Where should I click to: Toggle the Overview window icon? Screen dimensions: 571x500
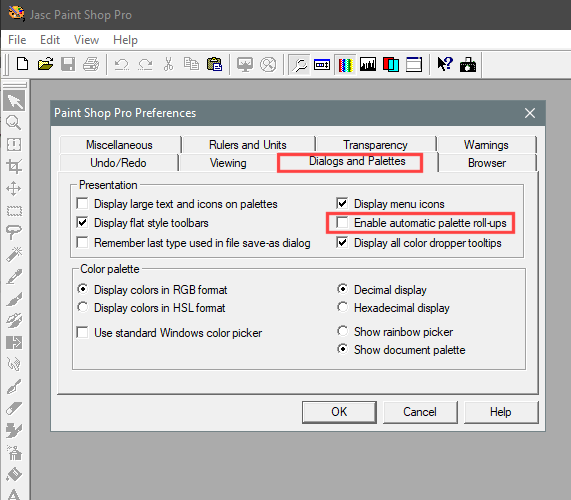414,64
